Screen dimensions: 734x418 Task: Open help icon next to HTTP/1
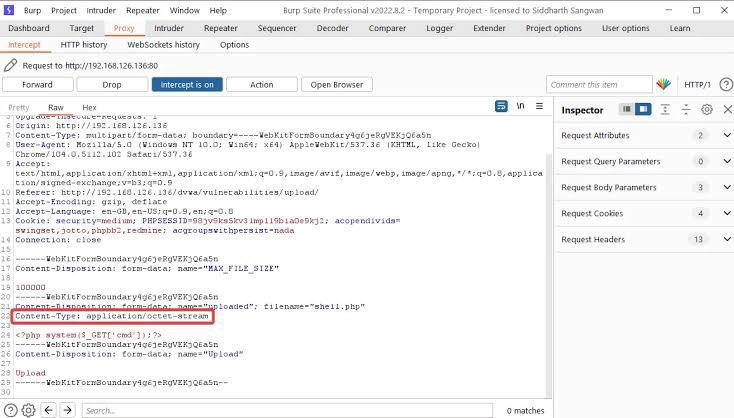726,84
